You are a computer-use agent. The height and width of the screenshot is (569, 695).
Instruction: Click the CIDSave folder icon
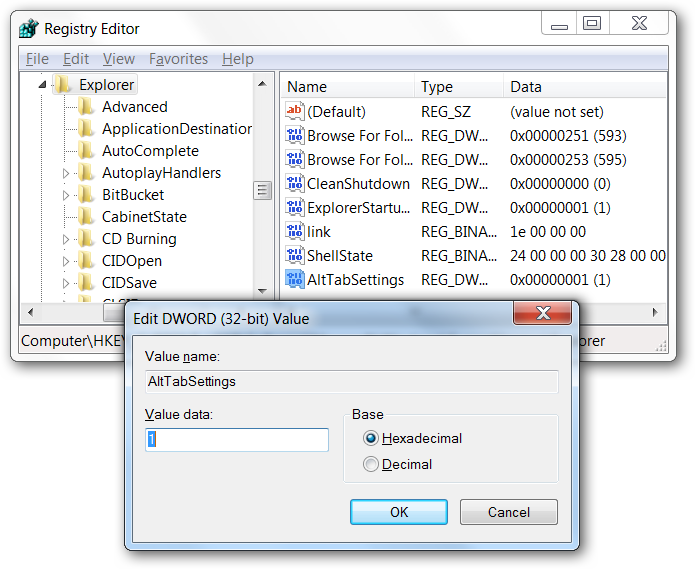86,283
